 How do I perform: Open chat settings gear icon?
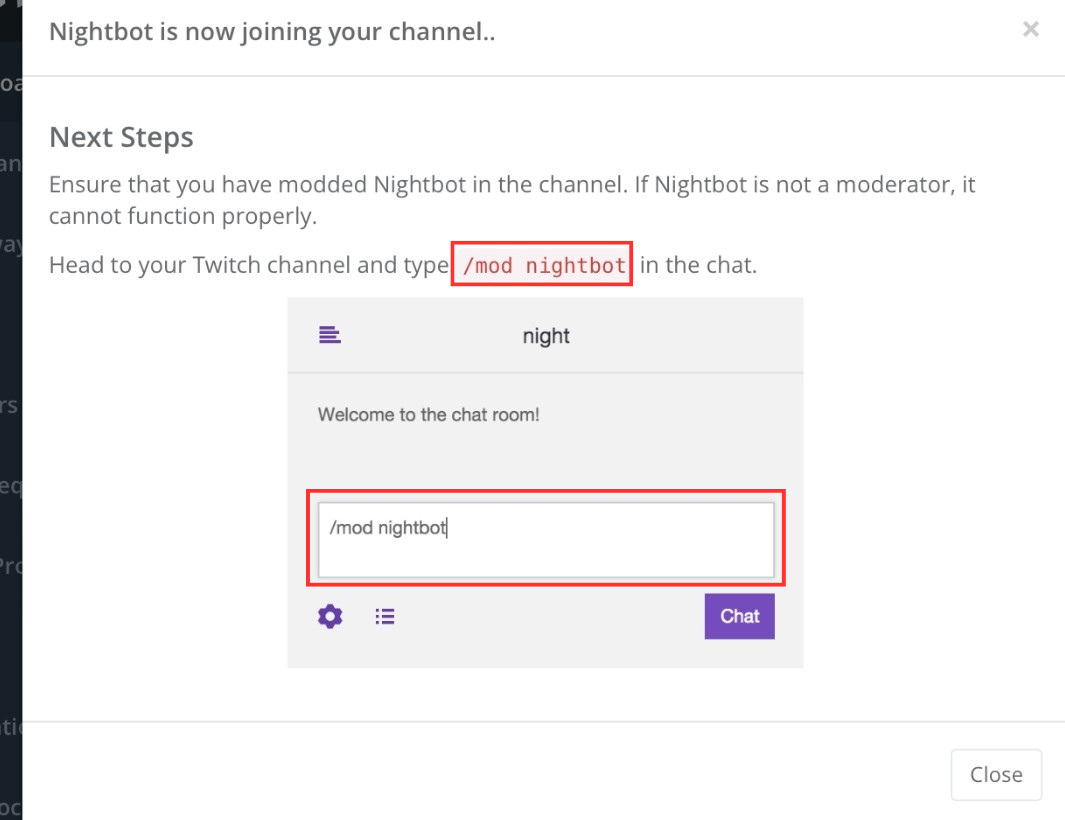(330, 616)
